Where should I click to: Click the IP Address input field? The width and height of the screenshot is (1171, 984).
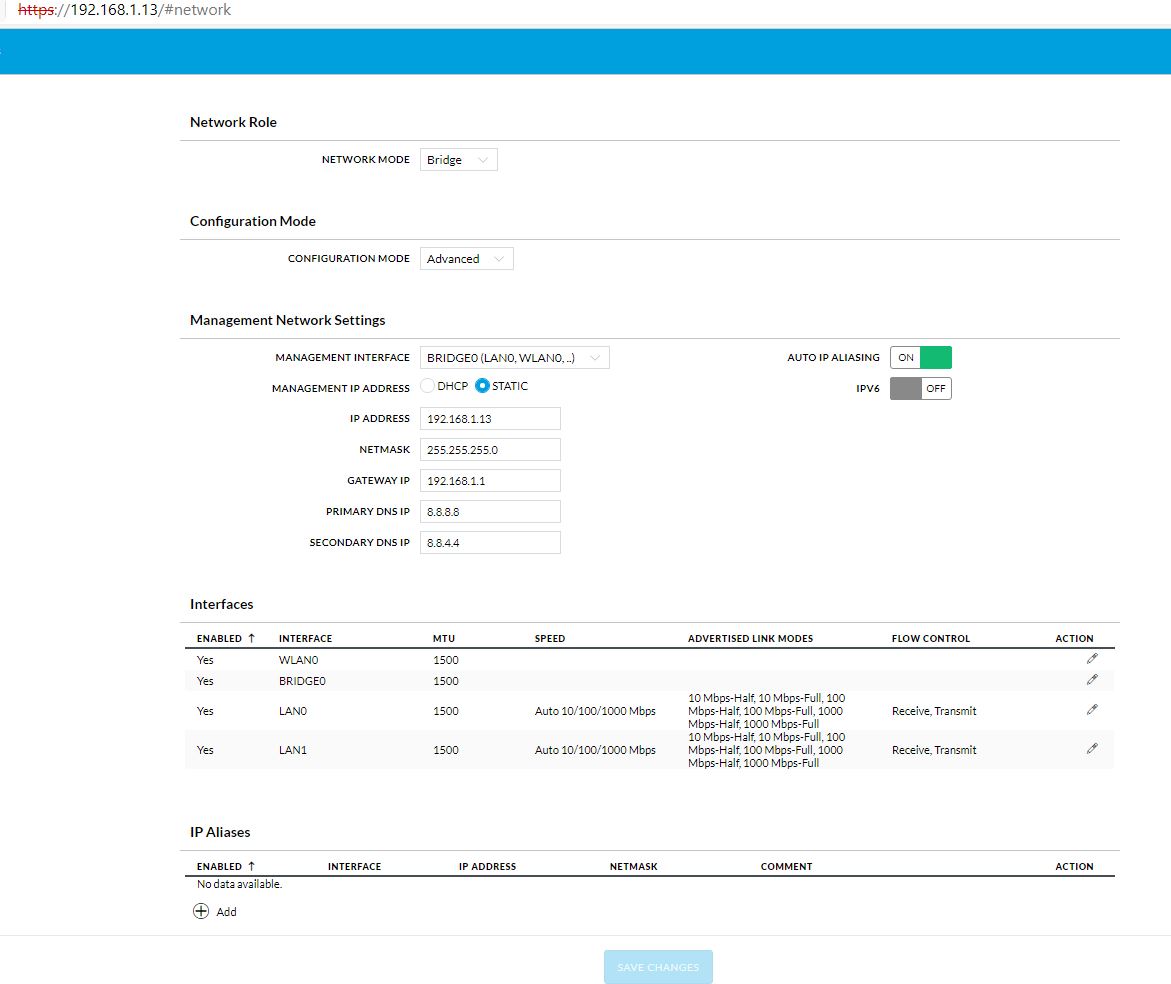[490, 419]
